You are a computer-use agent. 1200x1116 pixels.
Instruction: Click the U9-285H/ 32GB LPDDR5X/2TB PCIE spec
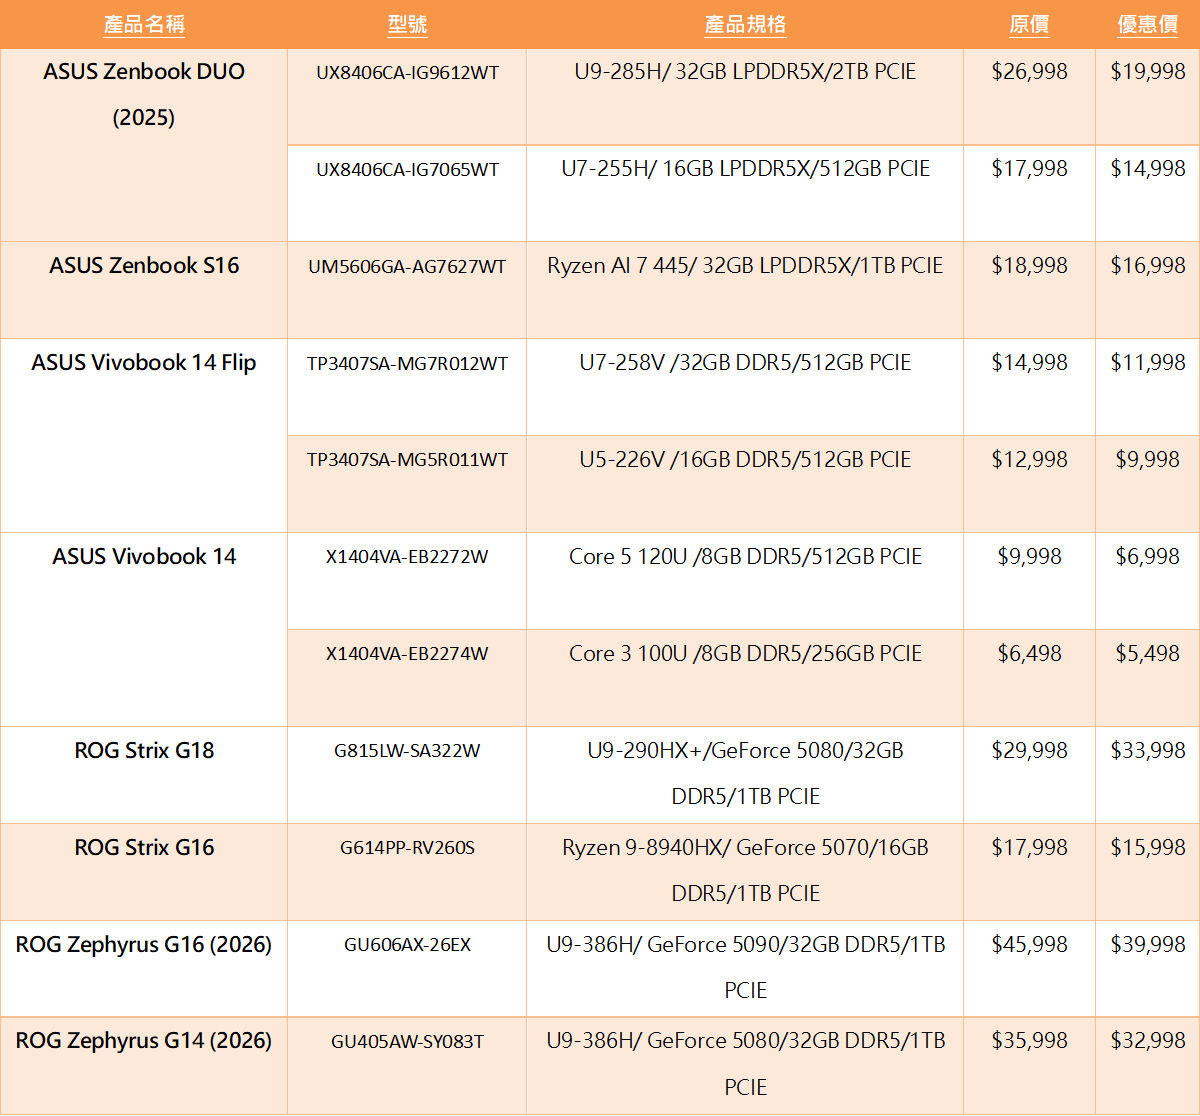click(x=745, y=72)
